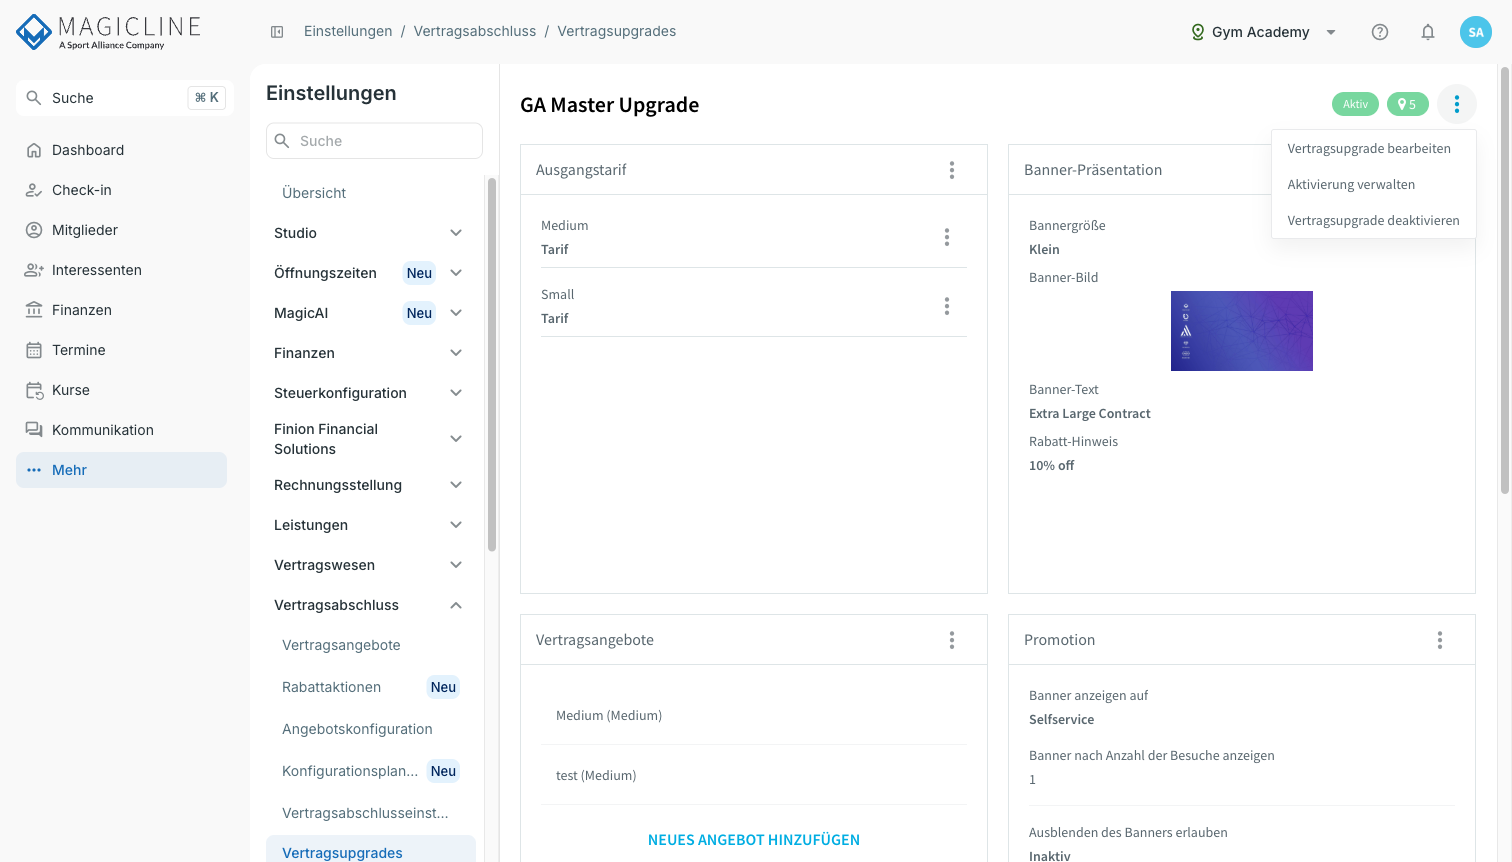
Task: Toggle the sidebar collapse icon
Action: [x=277, y=32]
